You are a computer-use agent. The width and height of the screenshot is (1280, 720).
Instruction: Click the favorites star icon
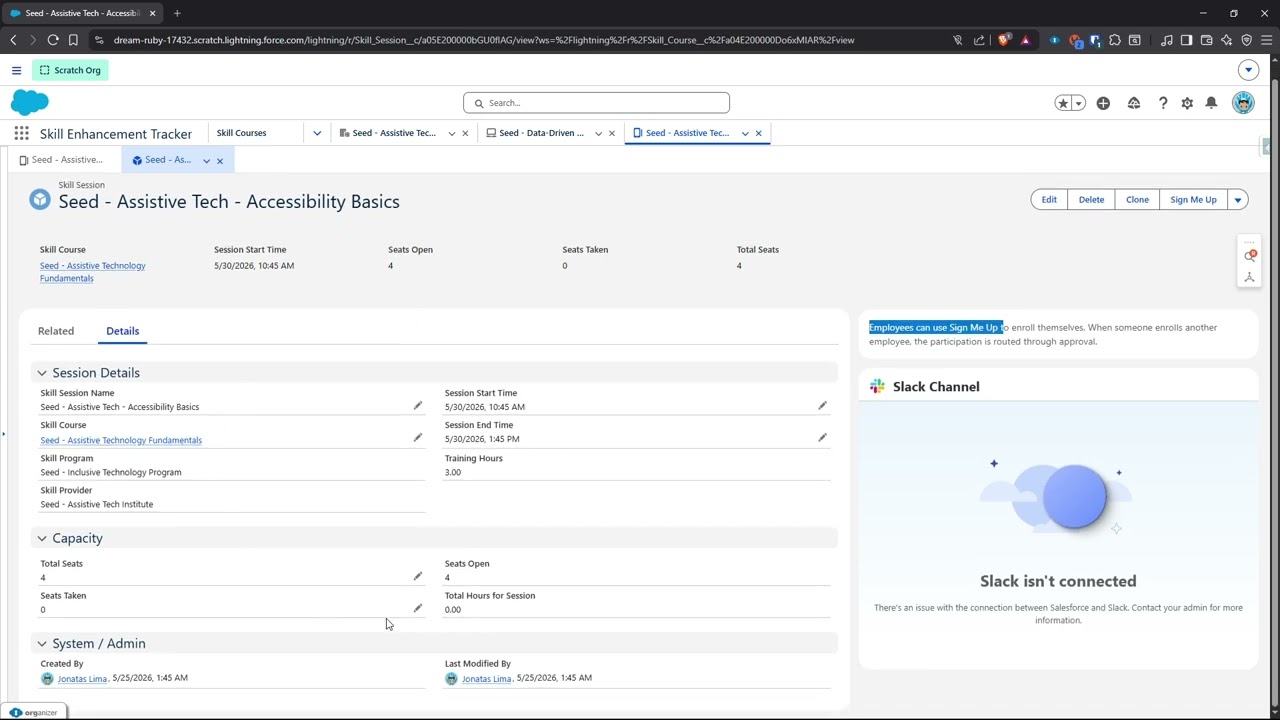(x=1063, y=103)
